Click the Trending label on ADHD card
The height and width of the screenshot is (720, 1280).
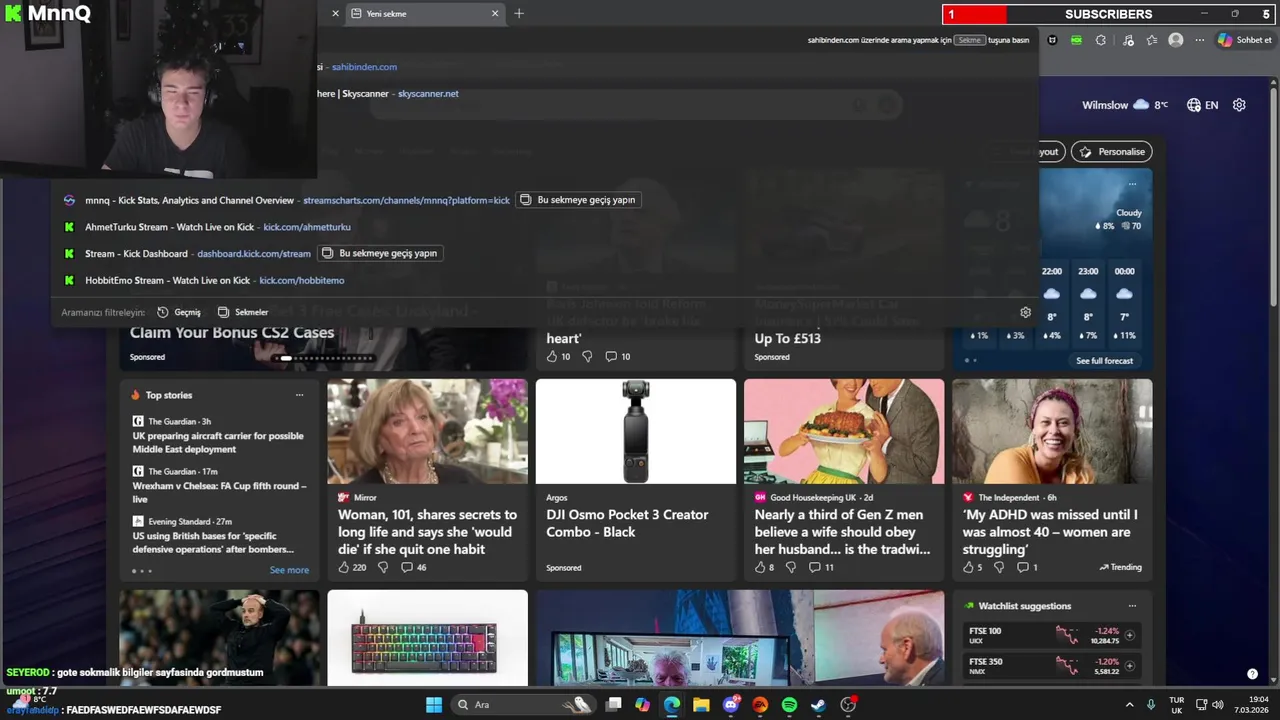(x=1120, y=567)
